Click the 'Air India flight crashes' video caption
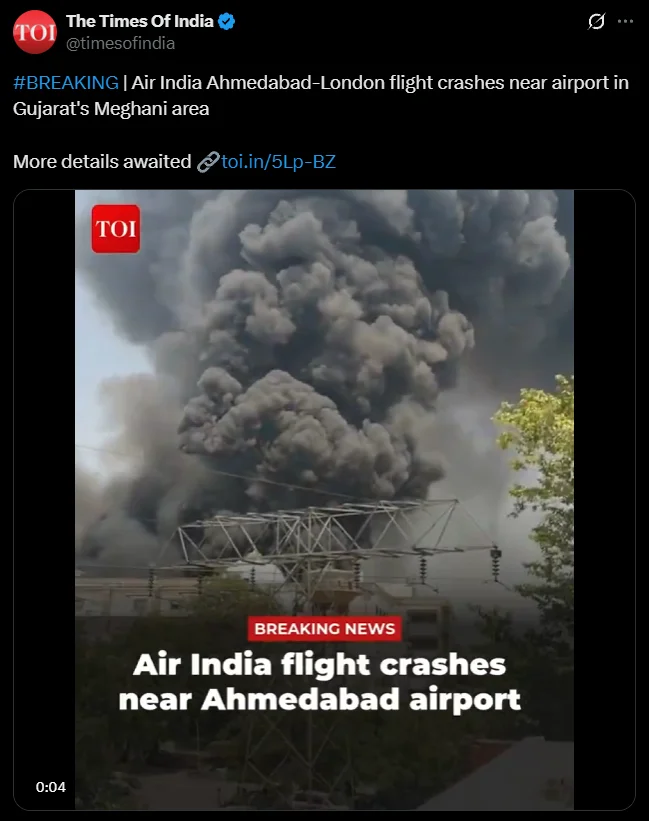 click(319, 664)
